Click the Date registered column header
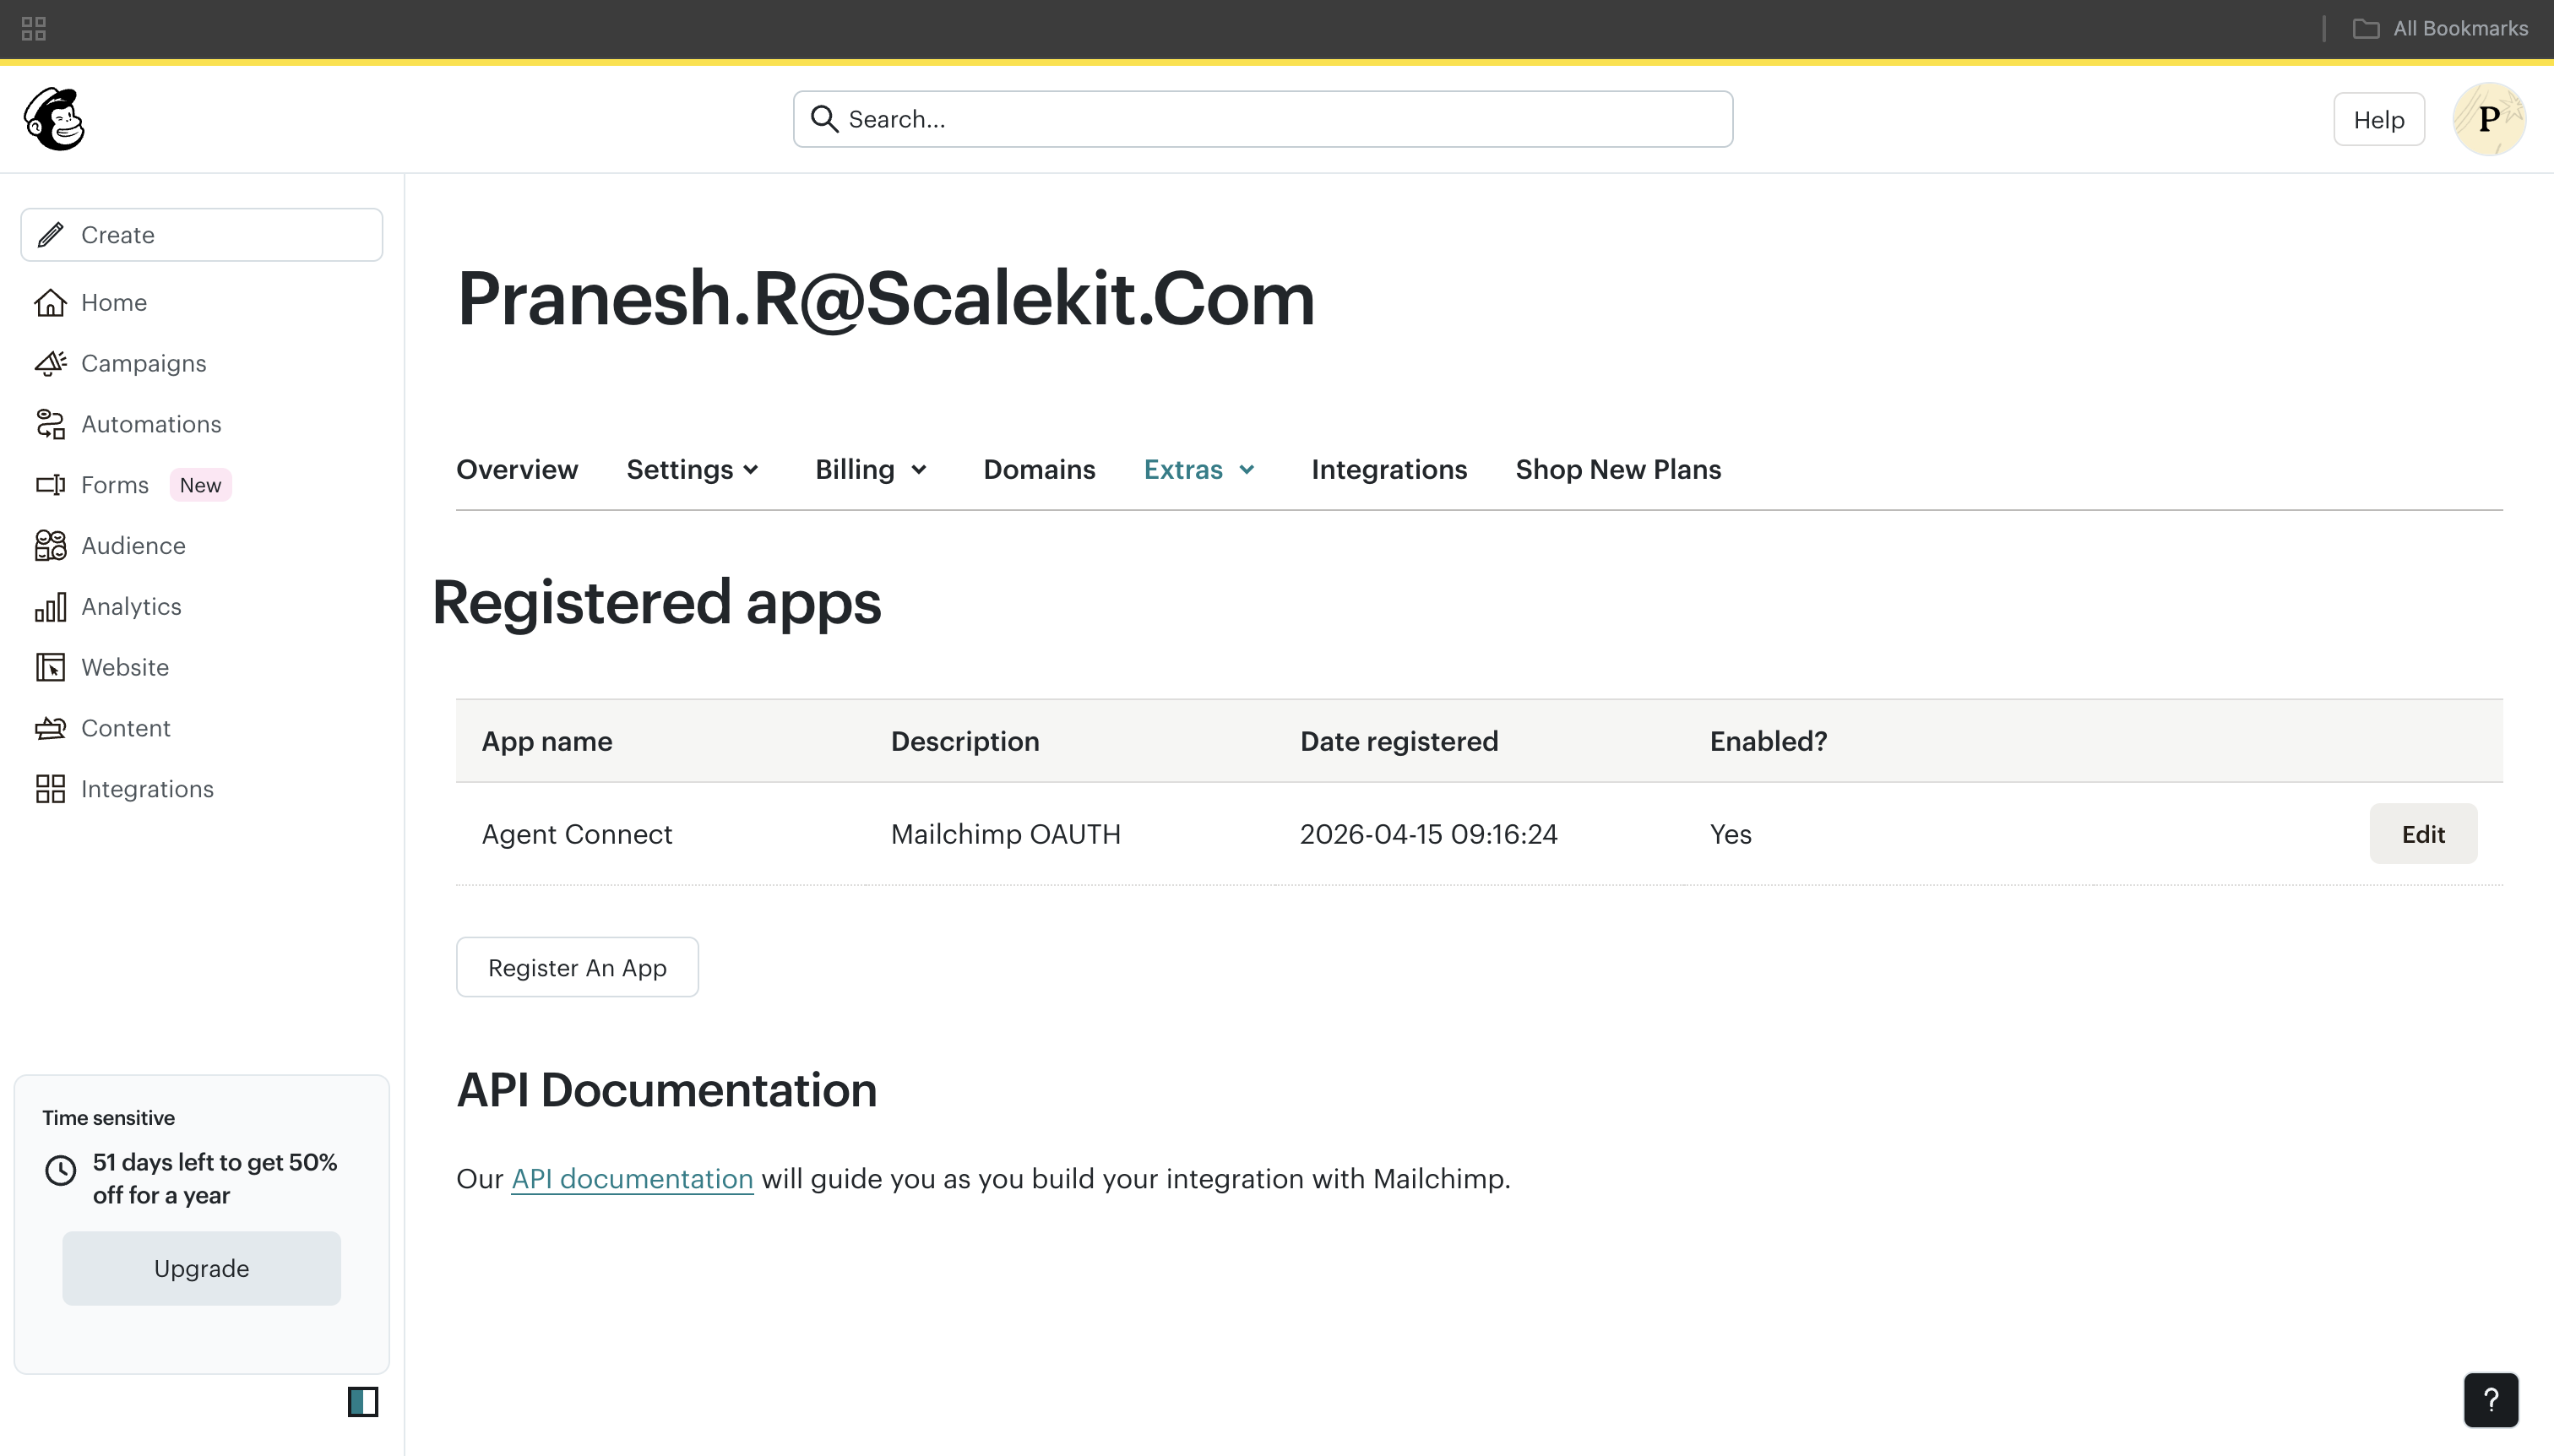 [1399, 741]
